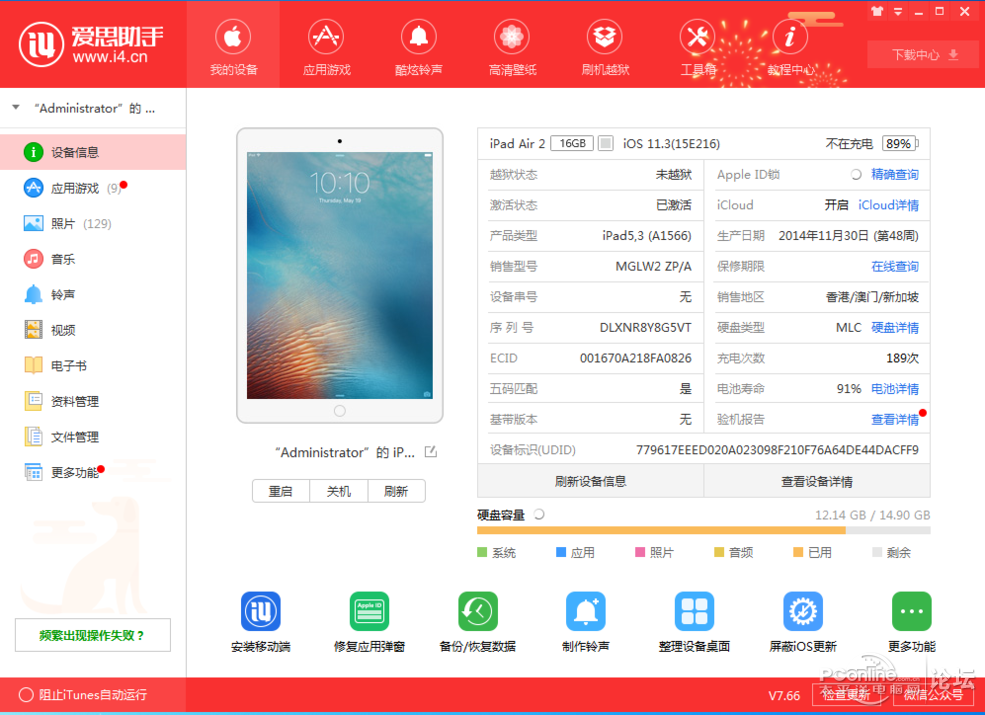Open 电子书 in the sidebar
Screen dimensions: 985x715
93,366
